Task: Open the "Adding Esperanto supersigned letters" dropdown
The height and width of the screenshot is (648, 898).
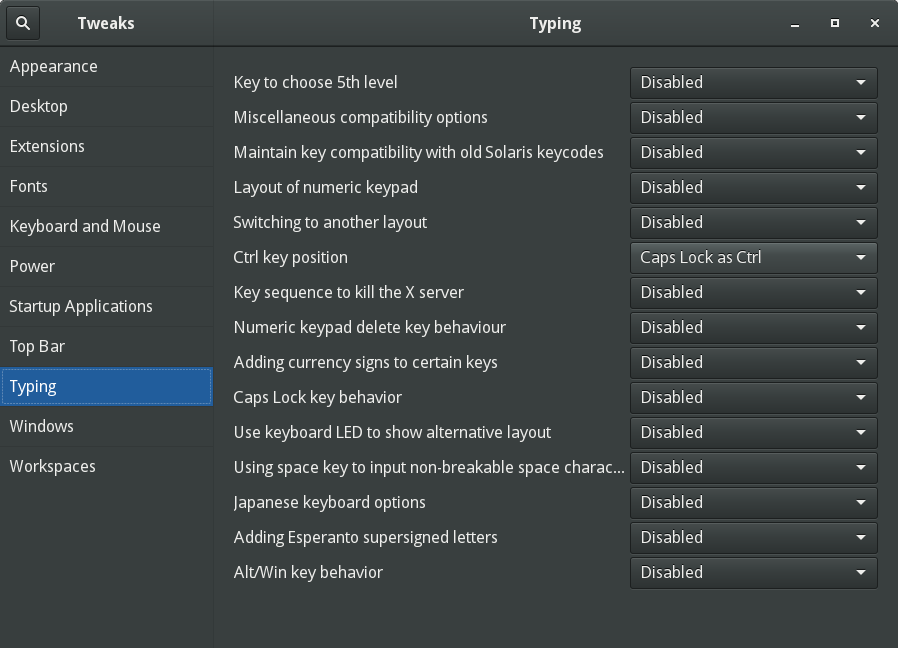Action: click(753, 537)
